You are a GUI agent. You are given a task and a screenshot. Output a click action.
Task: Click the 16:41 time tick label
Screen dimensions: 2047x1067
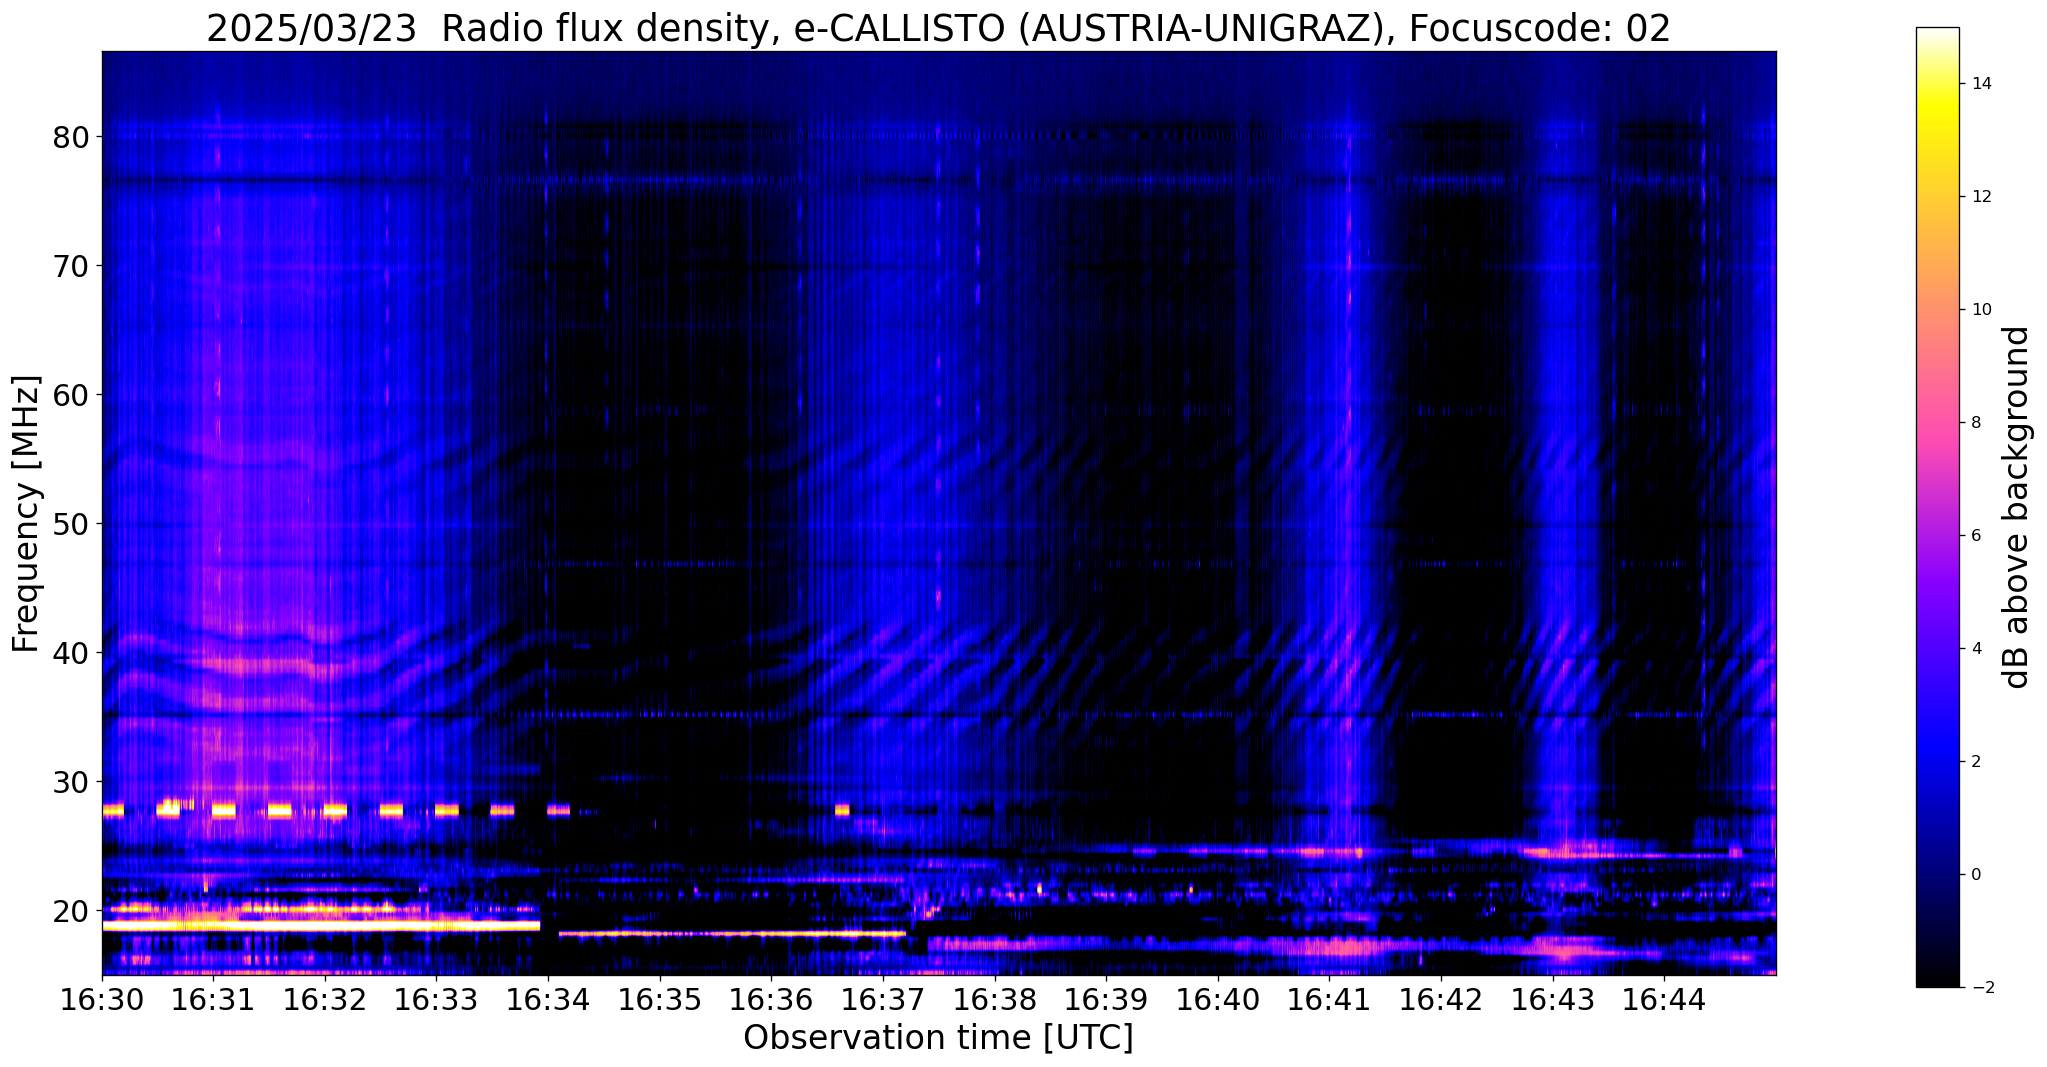(1329, 1000)
